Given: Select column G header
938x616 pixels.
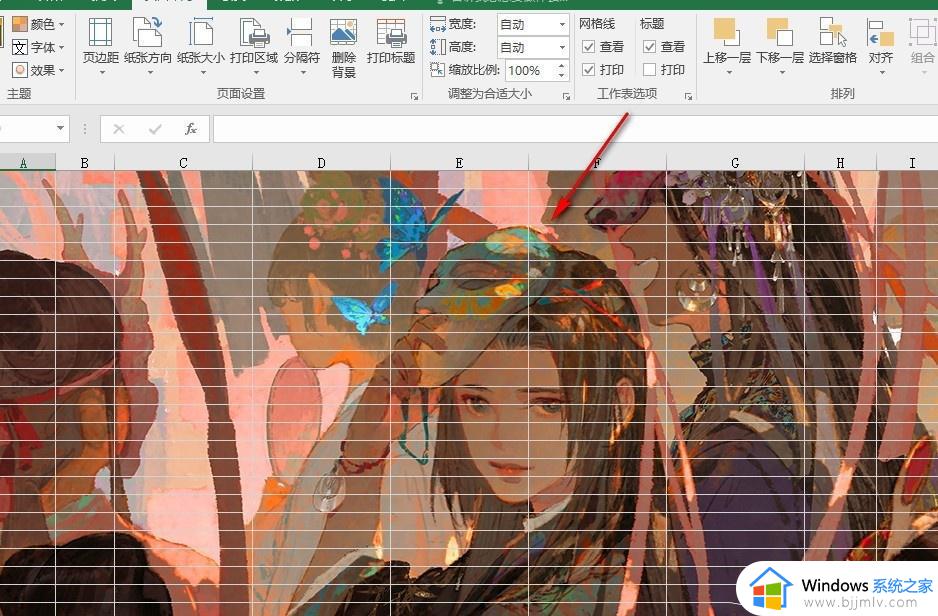Looking at the screenshot, I should 735,163.
